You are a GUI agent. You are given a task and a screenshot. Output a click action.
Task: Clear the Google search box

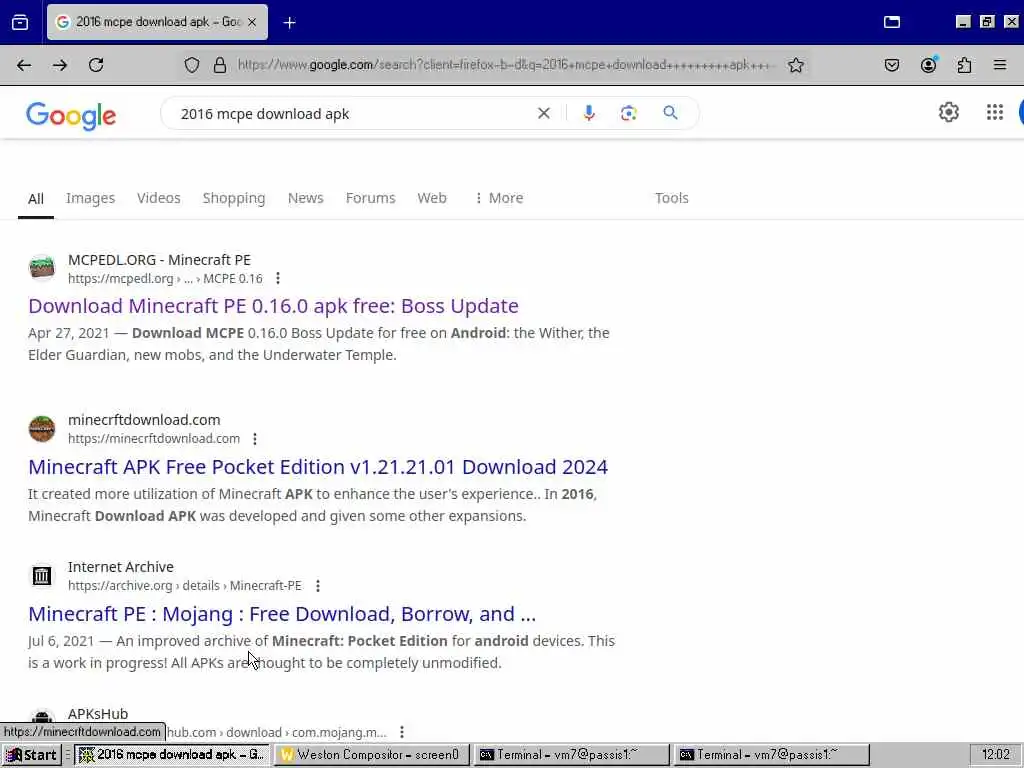pos(543,113)
